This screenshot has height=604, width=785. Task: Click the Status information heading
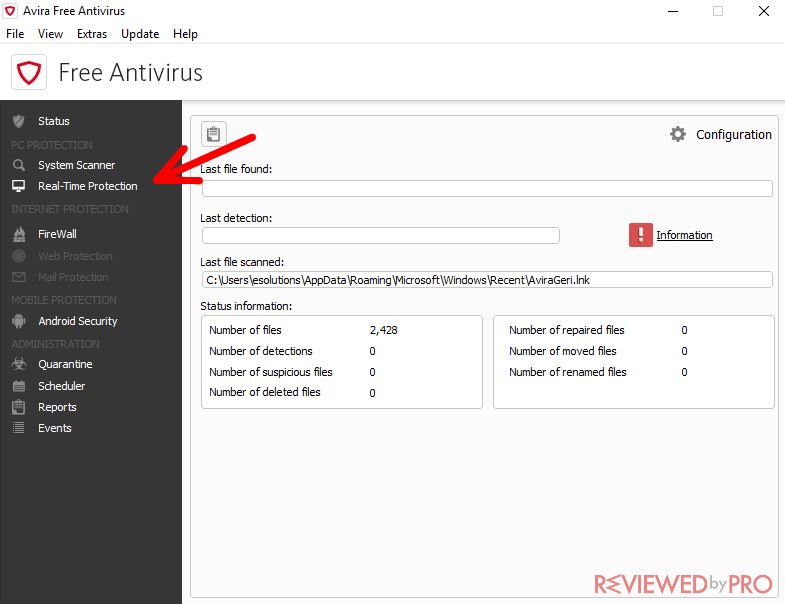click(x=246, y=306)
